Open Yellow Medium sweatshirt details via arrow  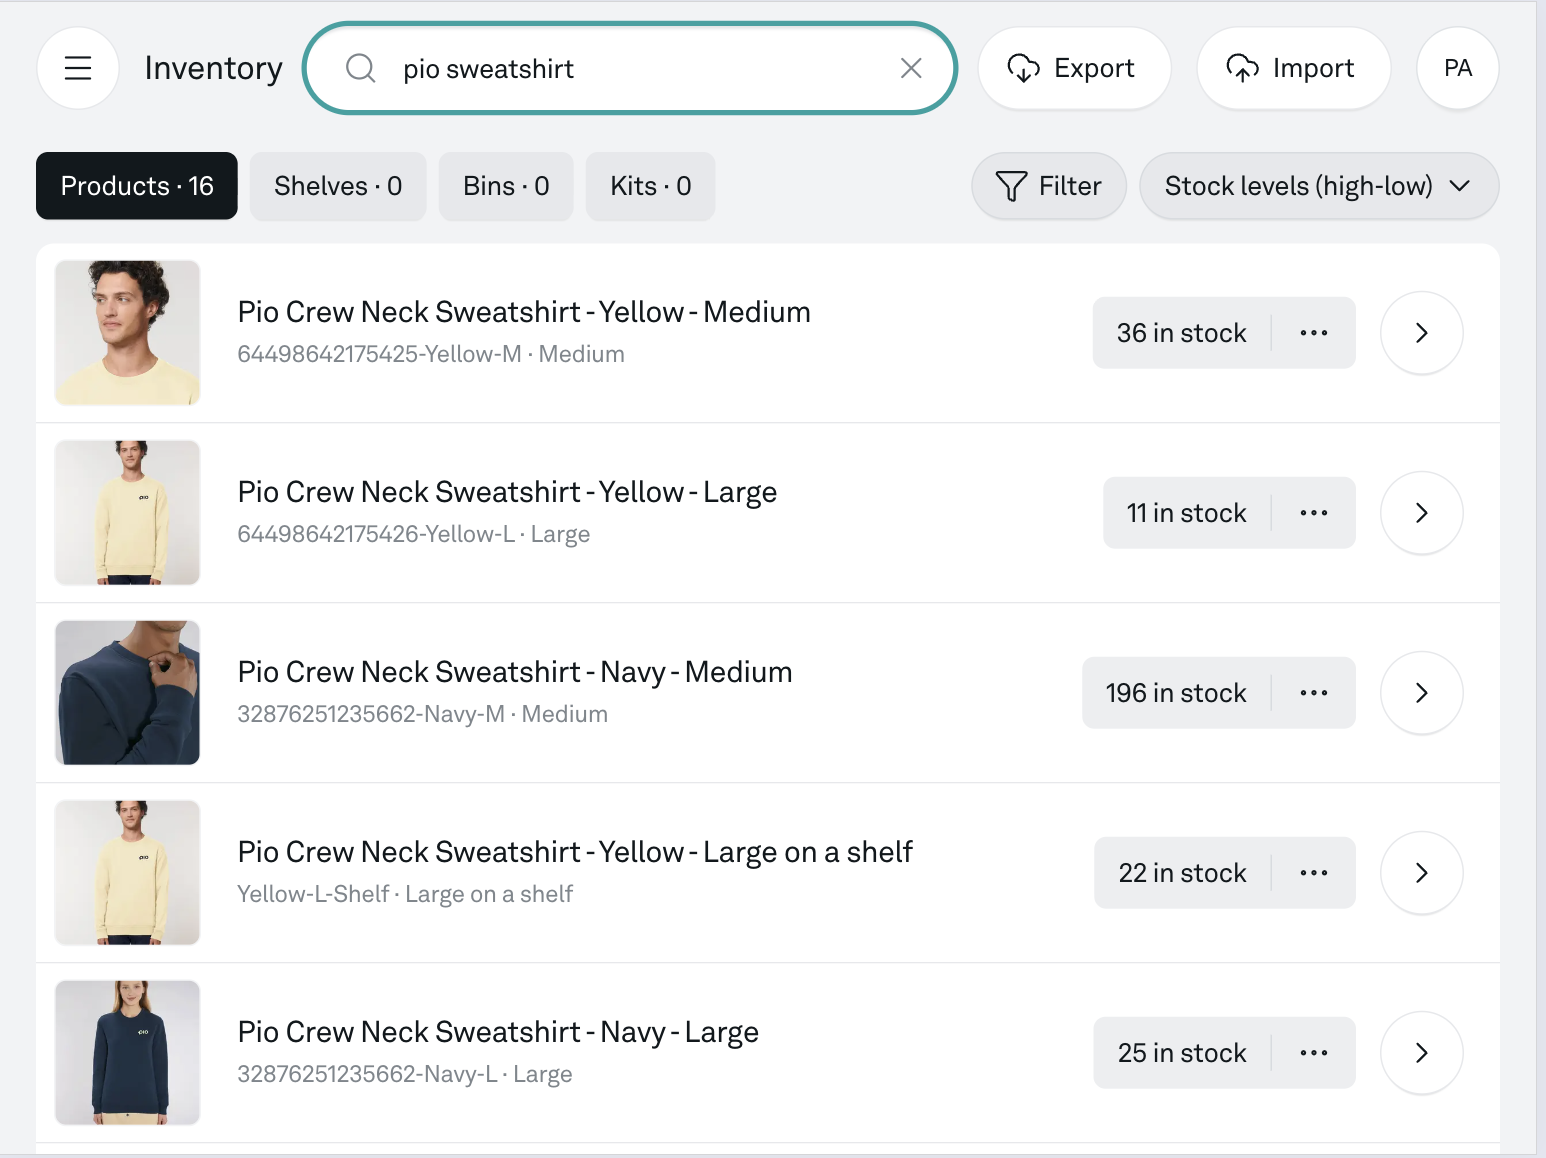tap(1421, 333)
